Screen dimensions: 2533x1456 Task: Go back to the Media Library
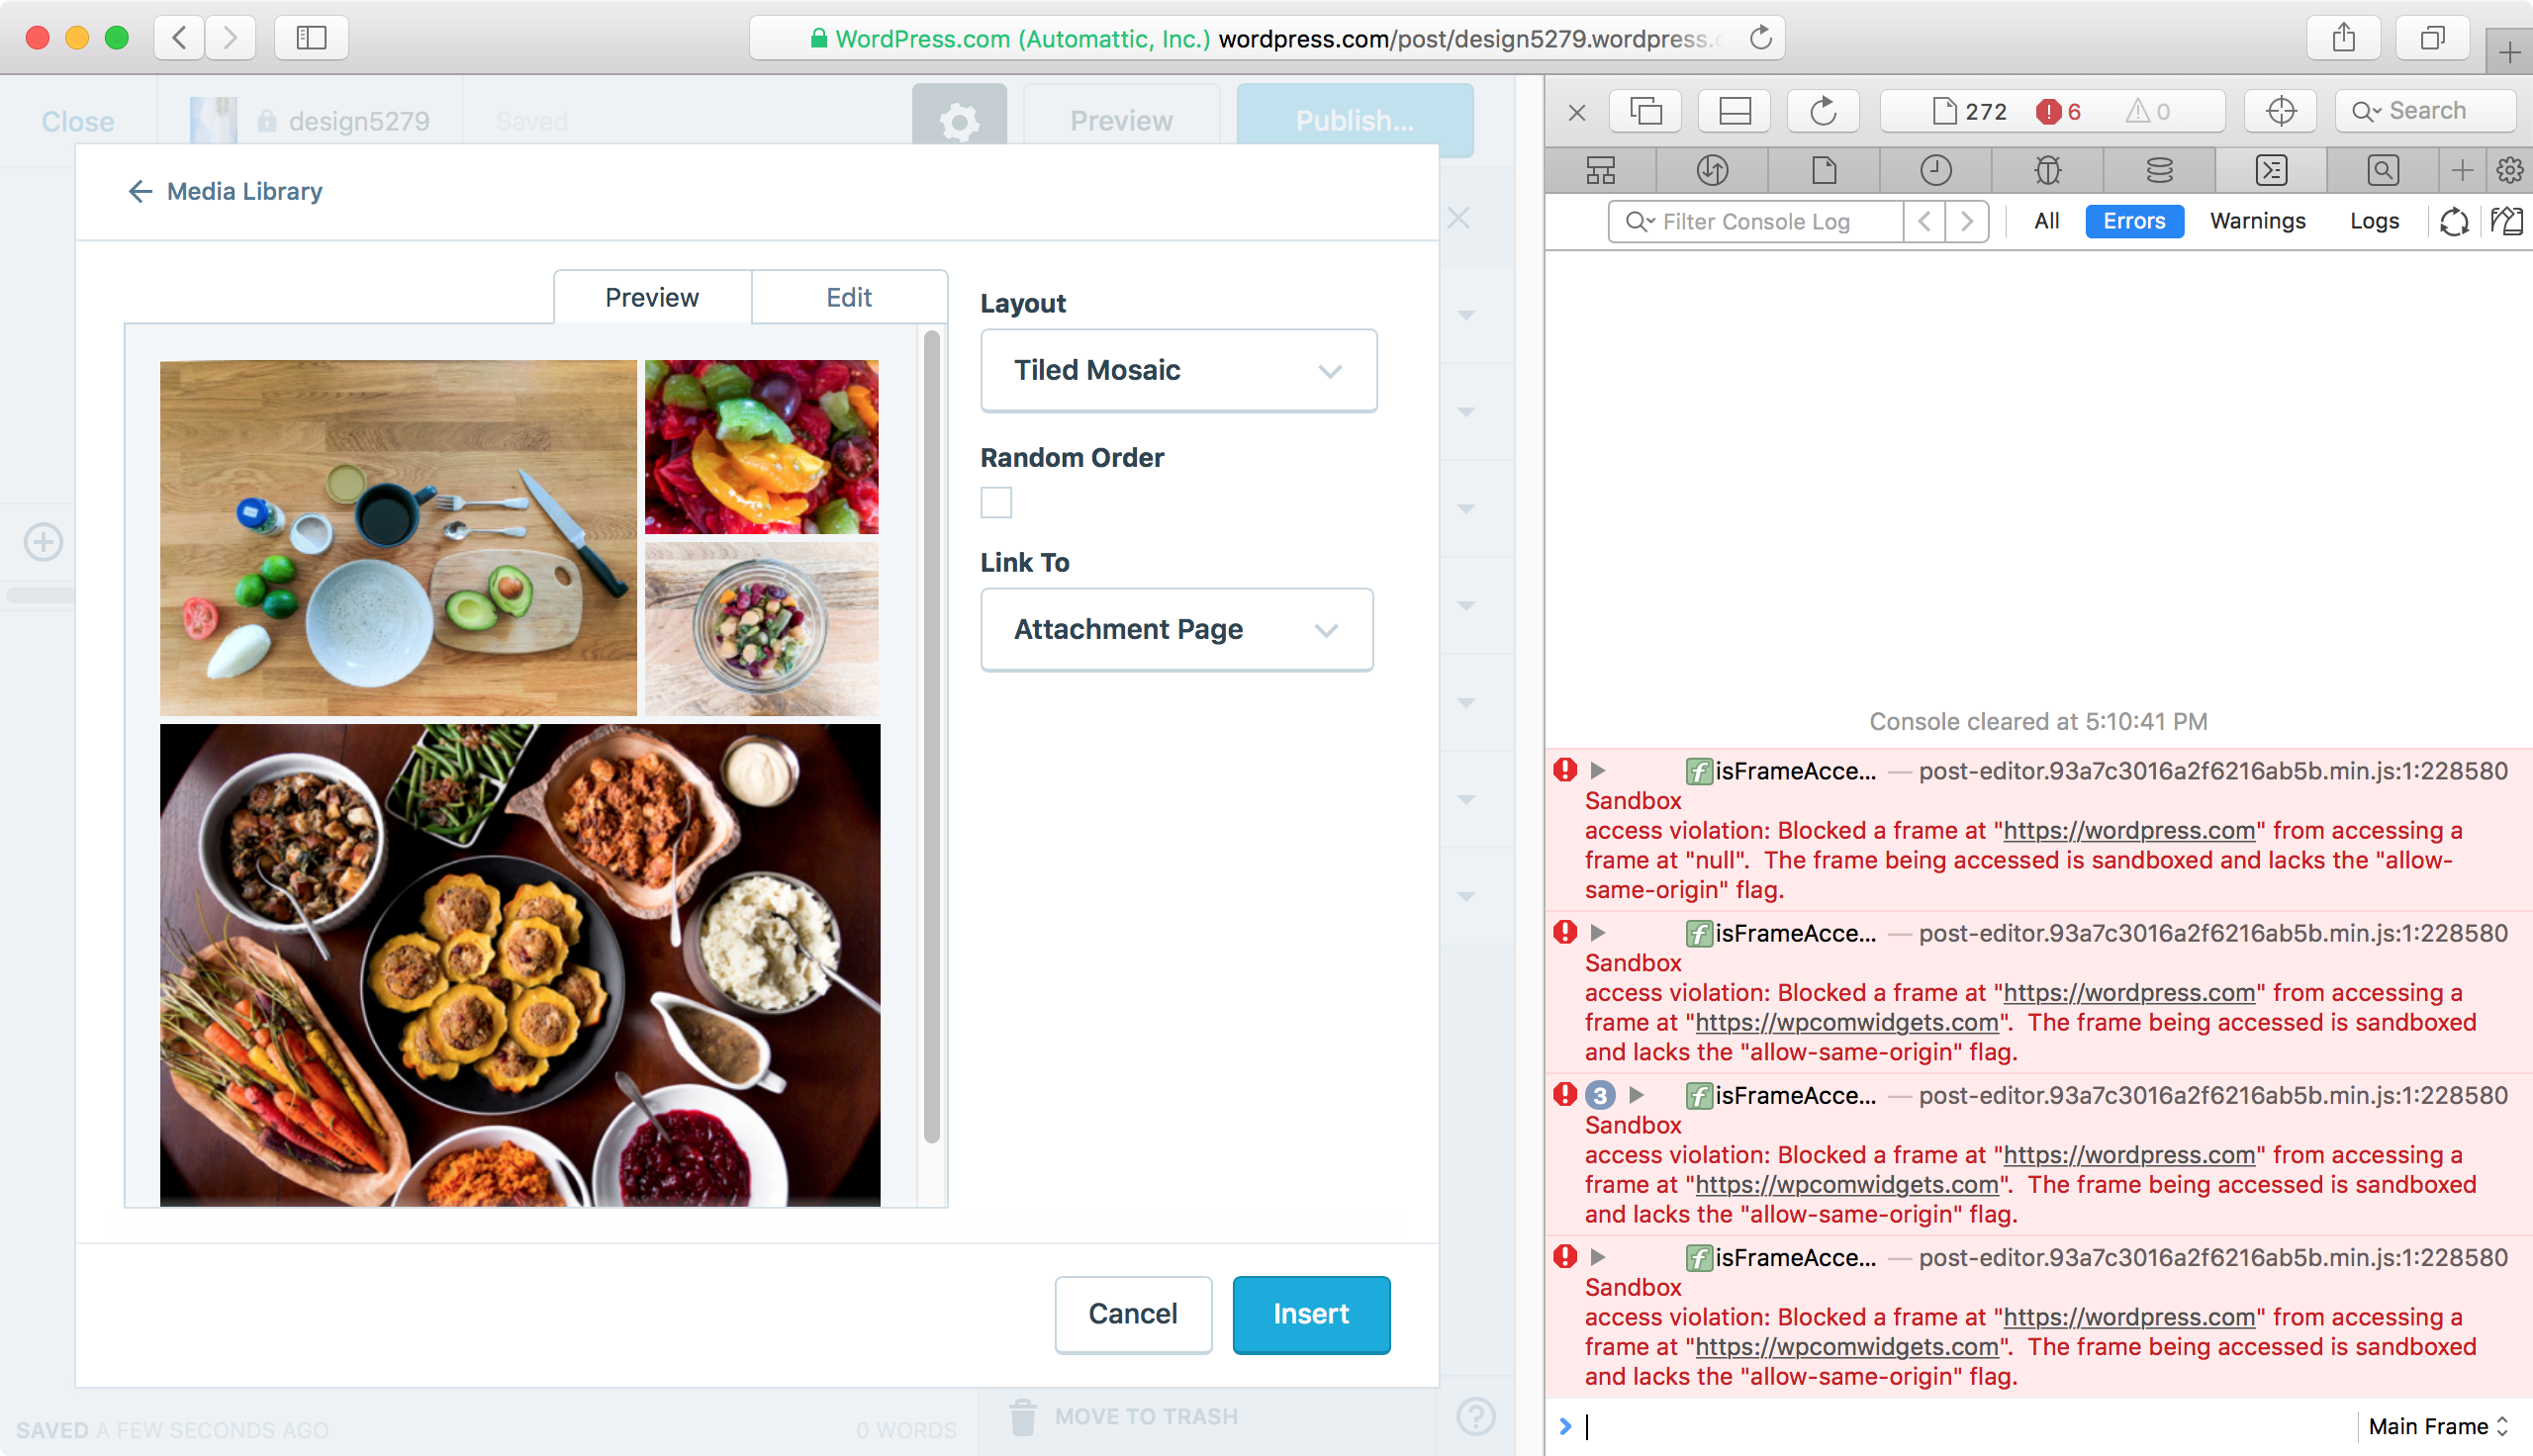click(224, 191)
